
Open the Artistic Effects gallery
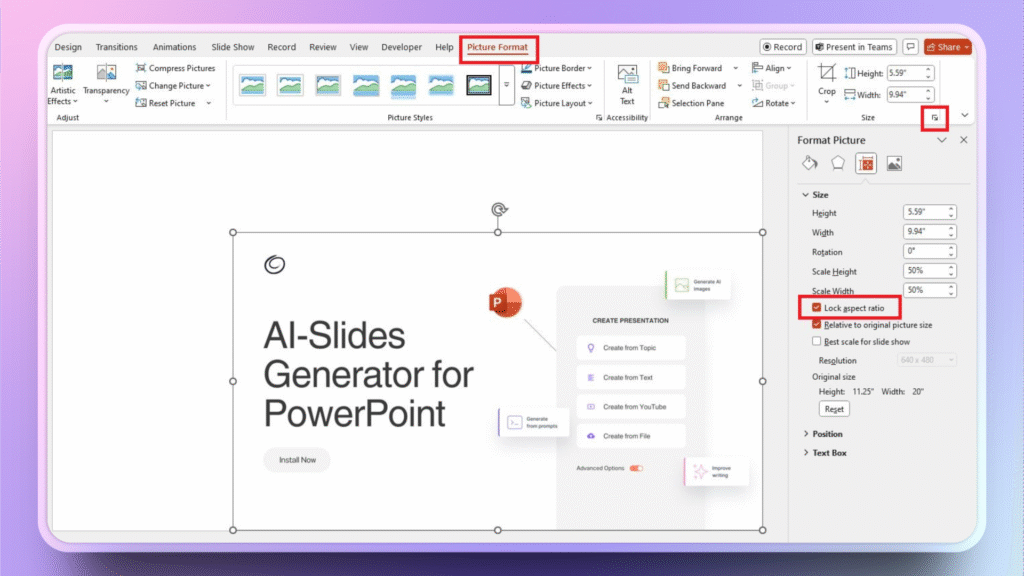click(62, 84)
